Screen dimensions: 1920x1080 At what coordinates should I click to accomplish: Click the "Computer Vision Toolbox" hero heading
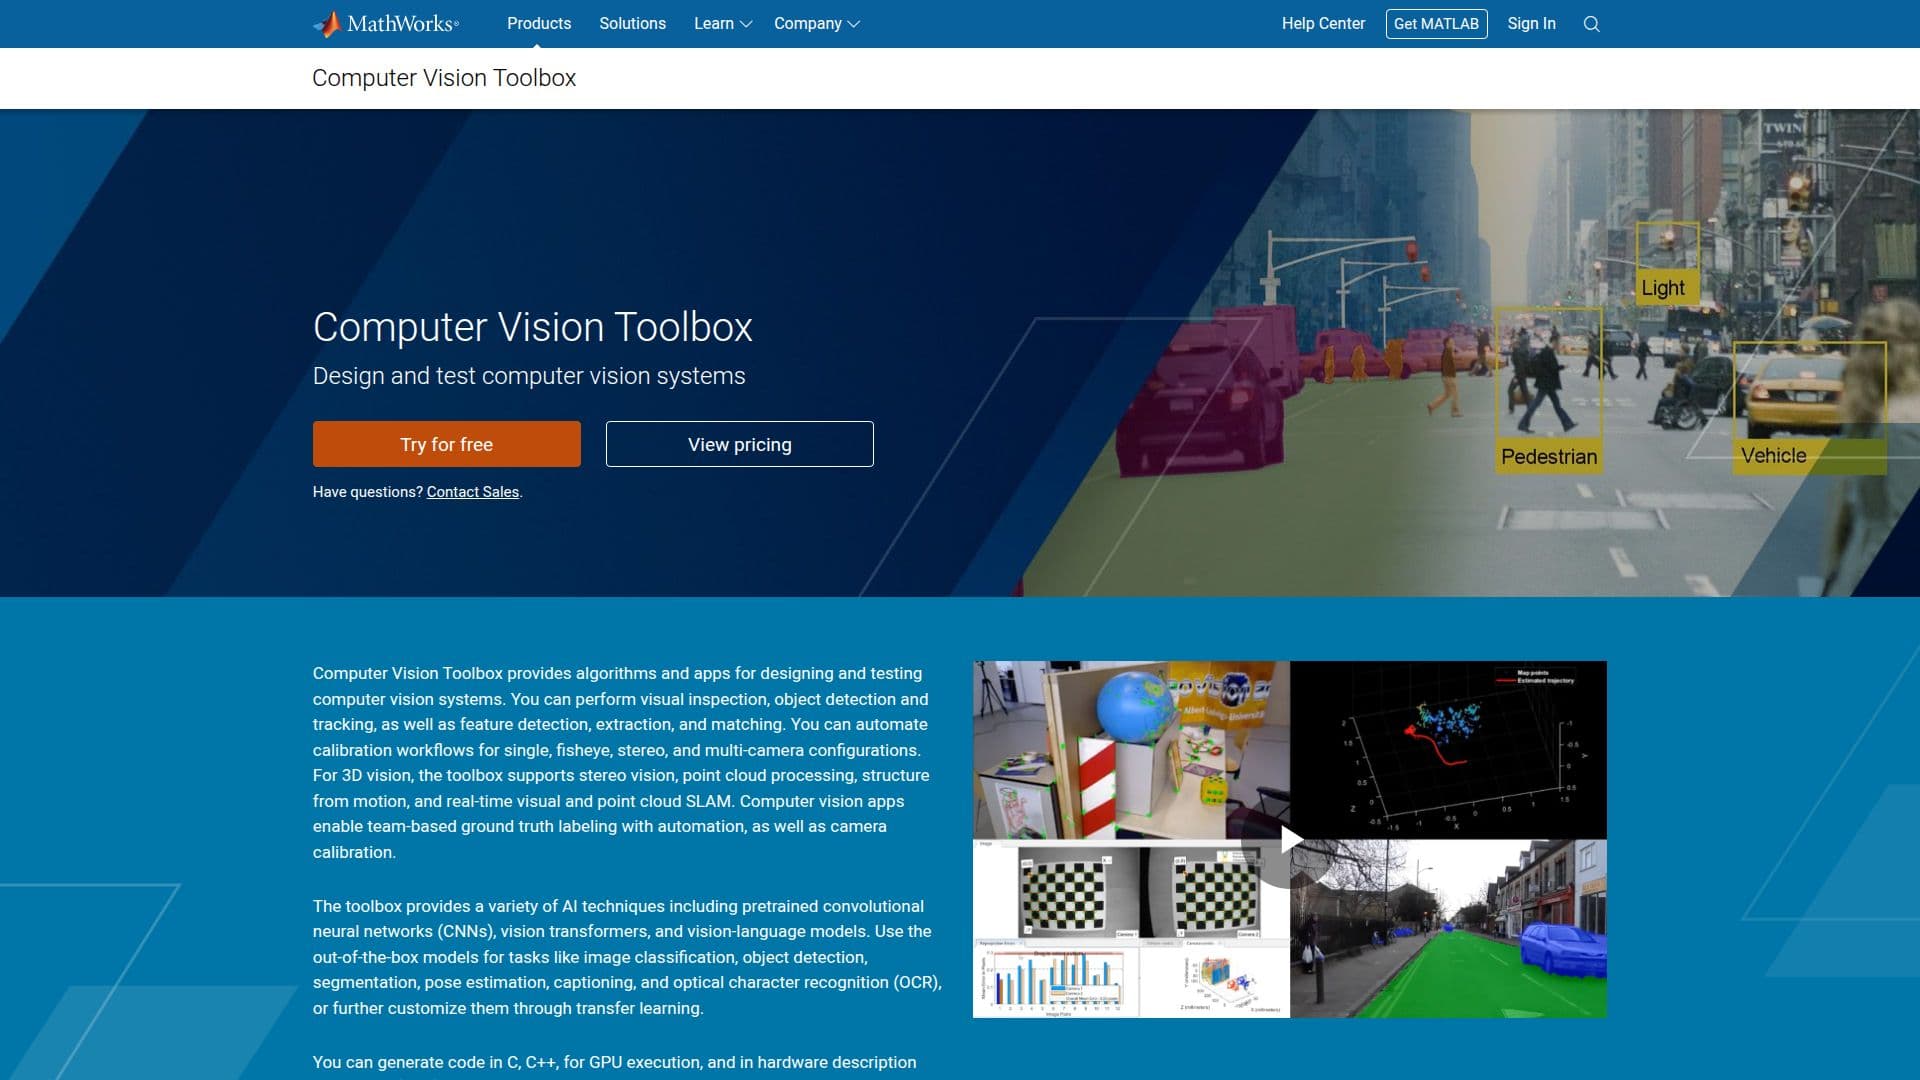click(533, 327)
